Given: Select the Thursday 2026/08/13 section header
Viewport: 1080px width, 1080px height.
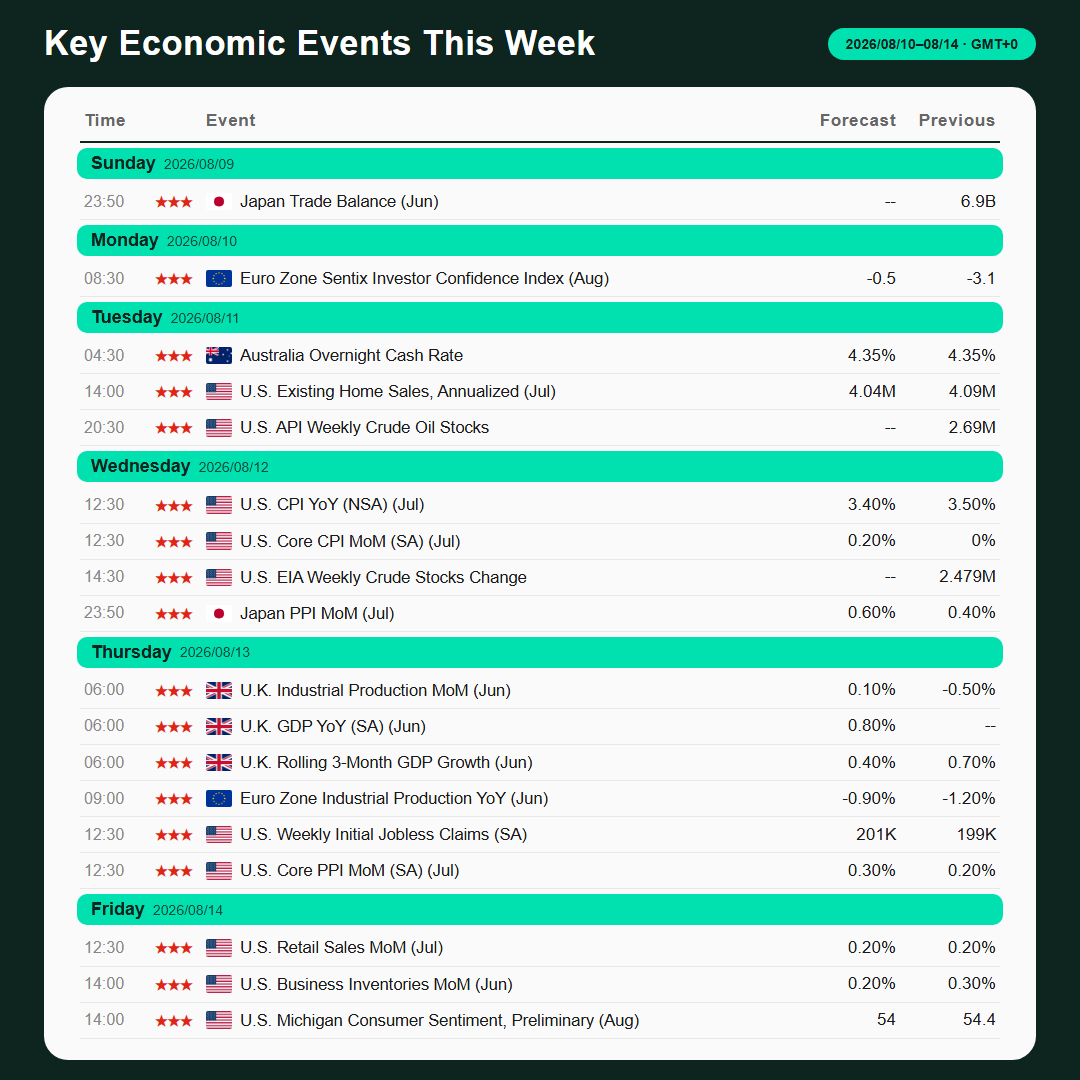Looking at the screenshot, I should [x=540, y=652].
